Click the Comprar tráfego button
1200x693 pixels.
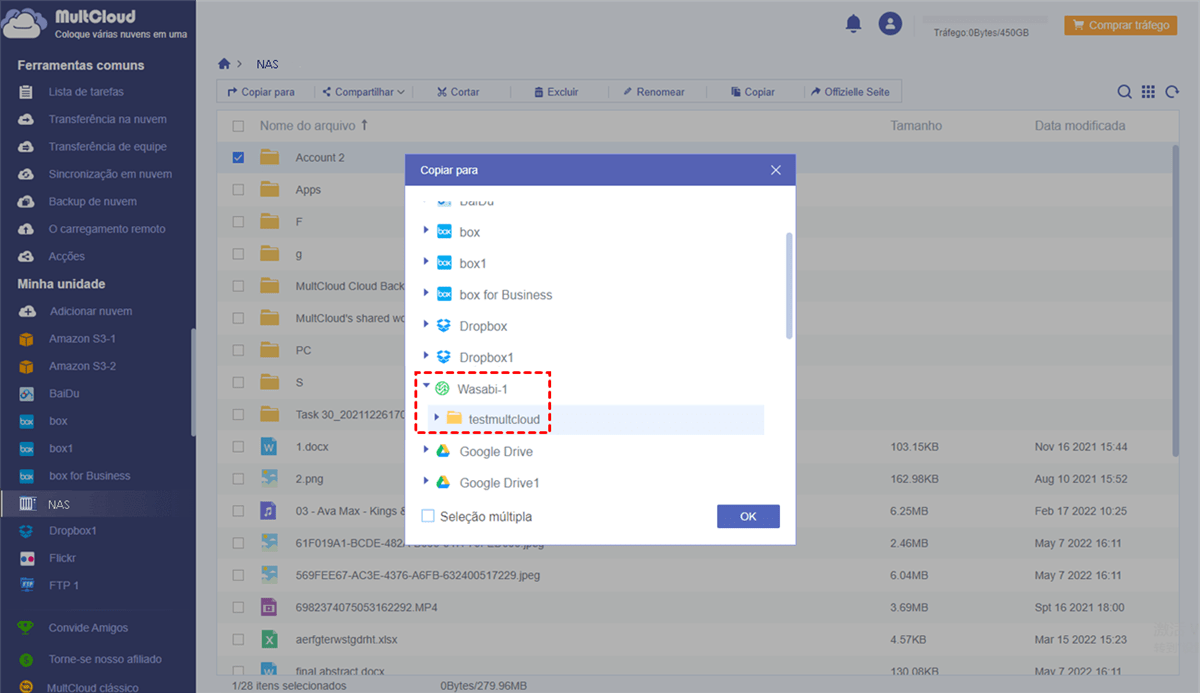[1120, 25]
